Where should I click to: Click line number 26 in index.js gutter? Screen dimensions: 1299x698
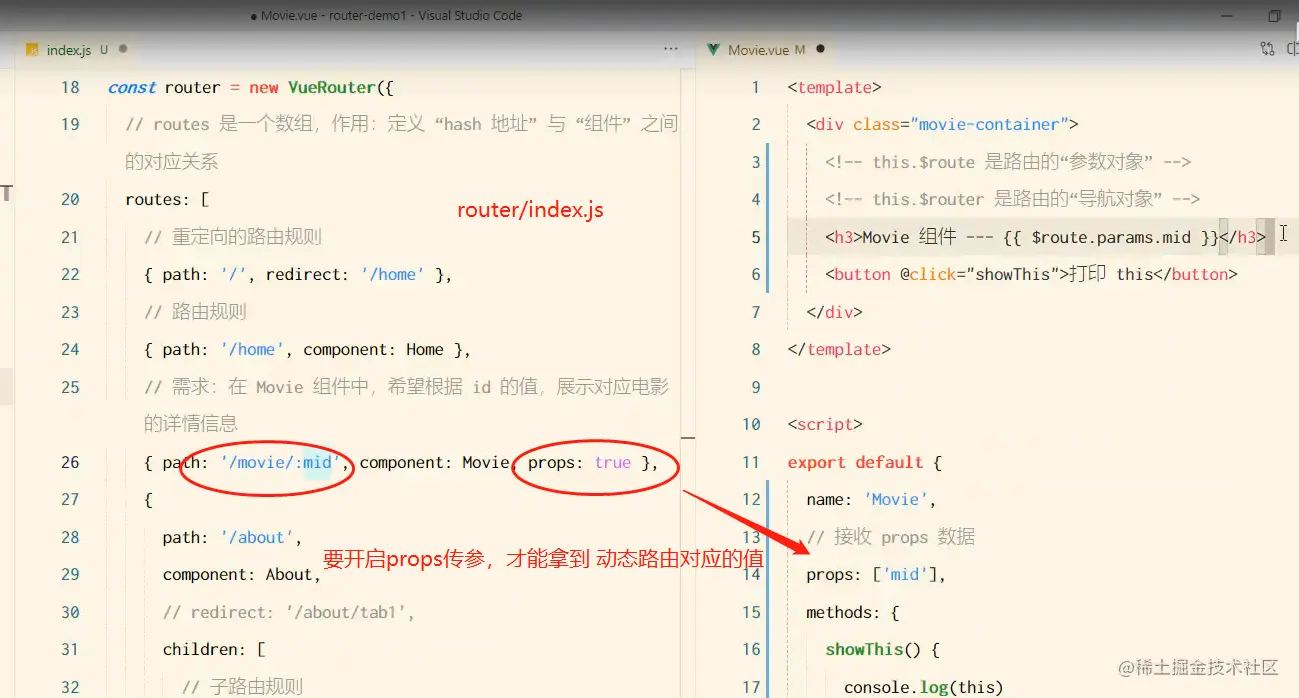pyautogui.click(x=69, y=462)
